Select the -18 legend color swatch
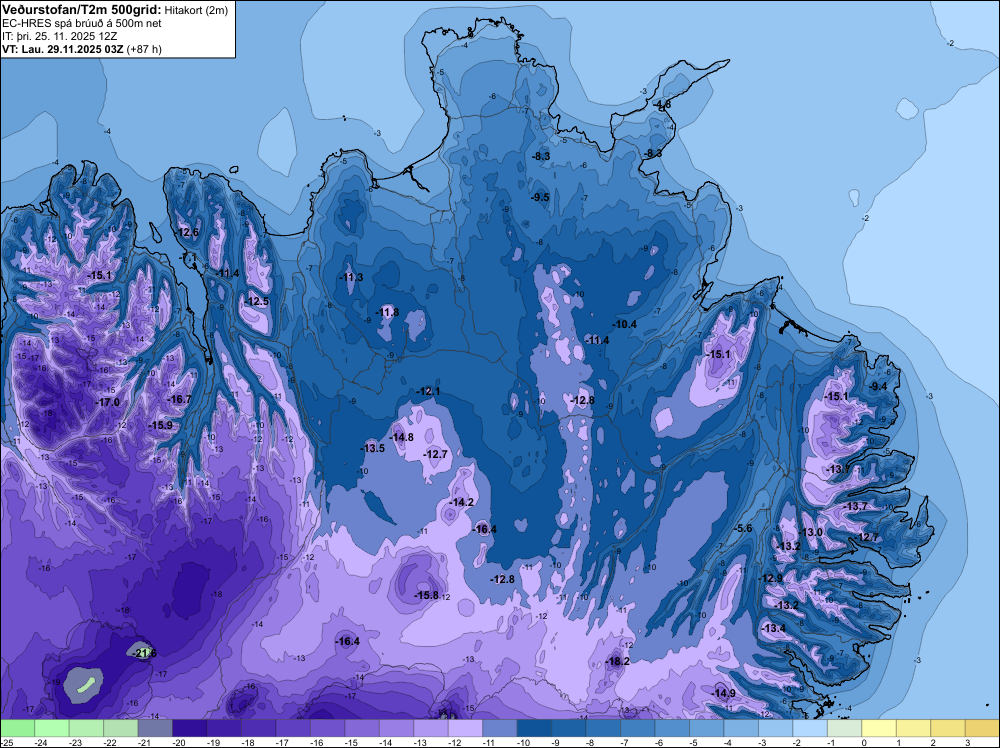Image resolution: width=1000 pixels, height=748 pixels. [x=258, y=728]
